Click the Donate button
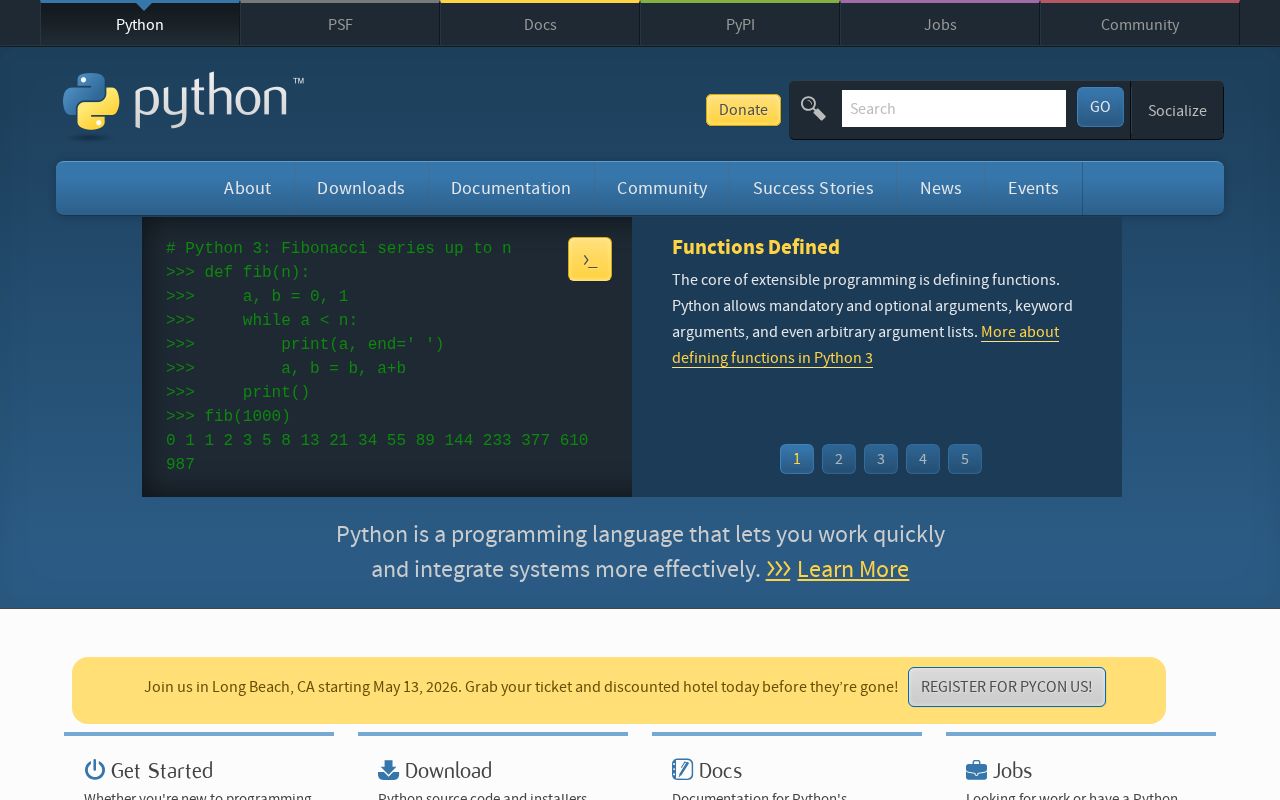 click(x=743, y=110)
